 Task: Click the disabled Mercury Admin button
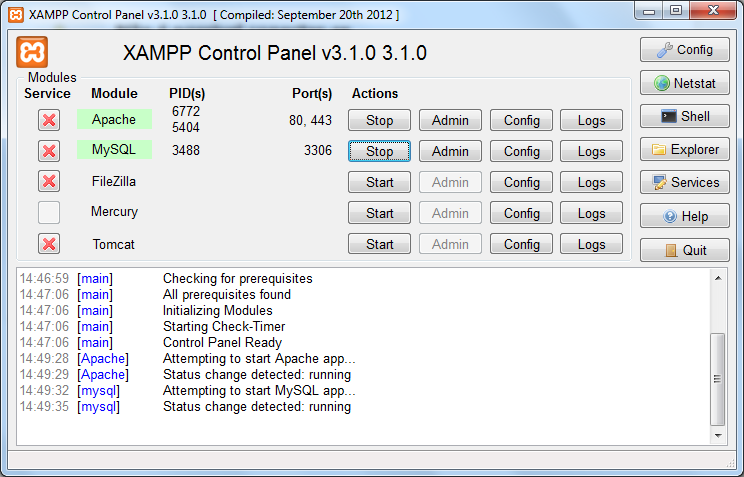450,213
